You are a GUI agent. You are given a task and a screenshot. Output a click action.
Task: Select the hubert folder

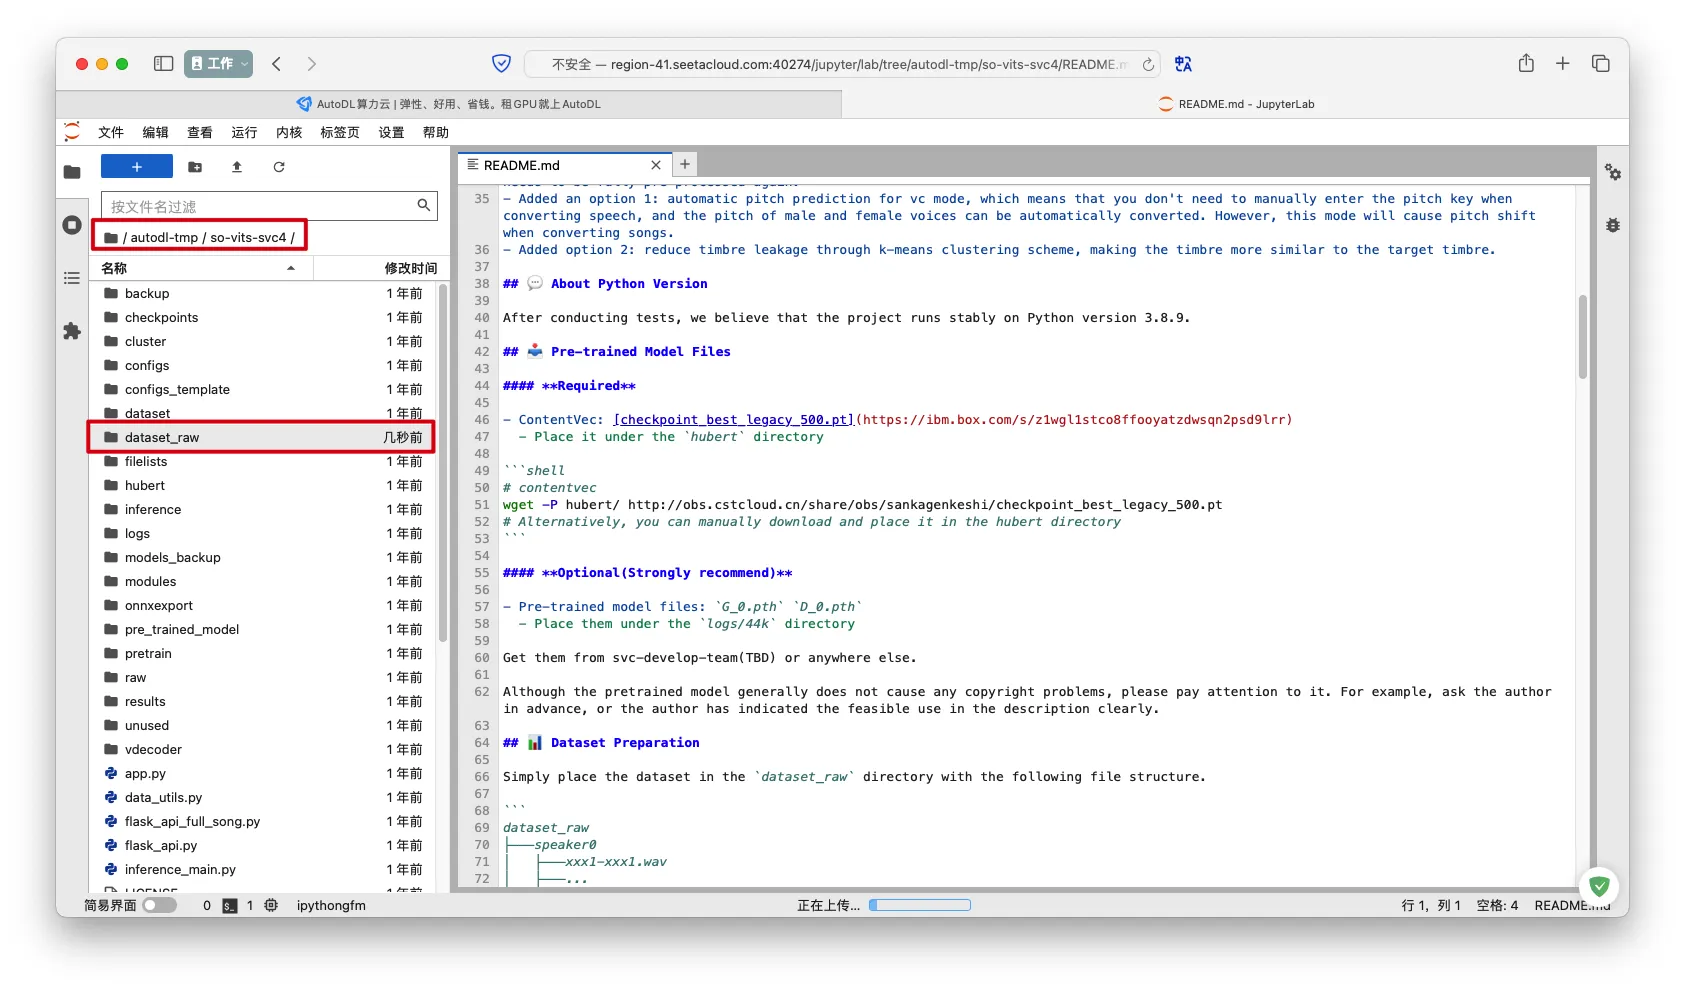coord(263,486)
